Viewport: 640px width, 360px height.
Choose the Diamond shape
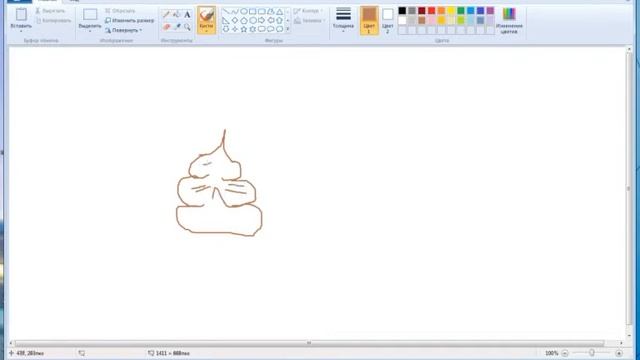(x=235, y=20)
